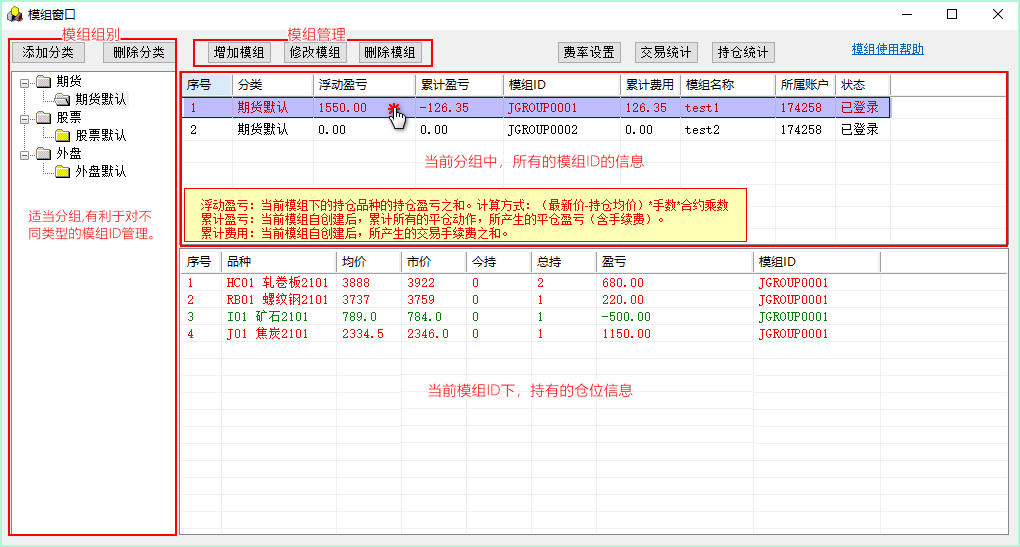This screenshot has height=547, width=1020.
Task: Open the 费率设置 dialog
Action: point(589,53)
